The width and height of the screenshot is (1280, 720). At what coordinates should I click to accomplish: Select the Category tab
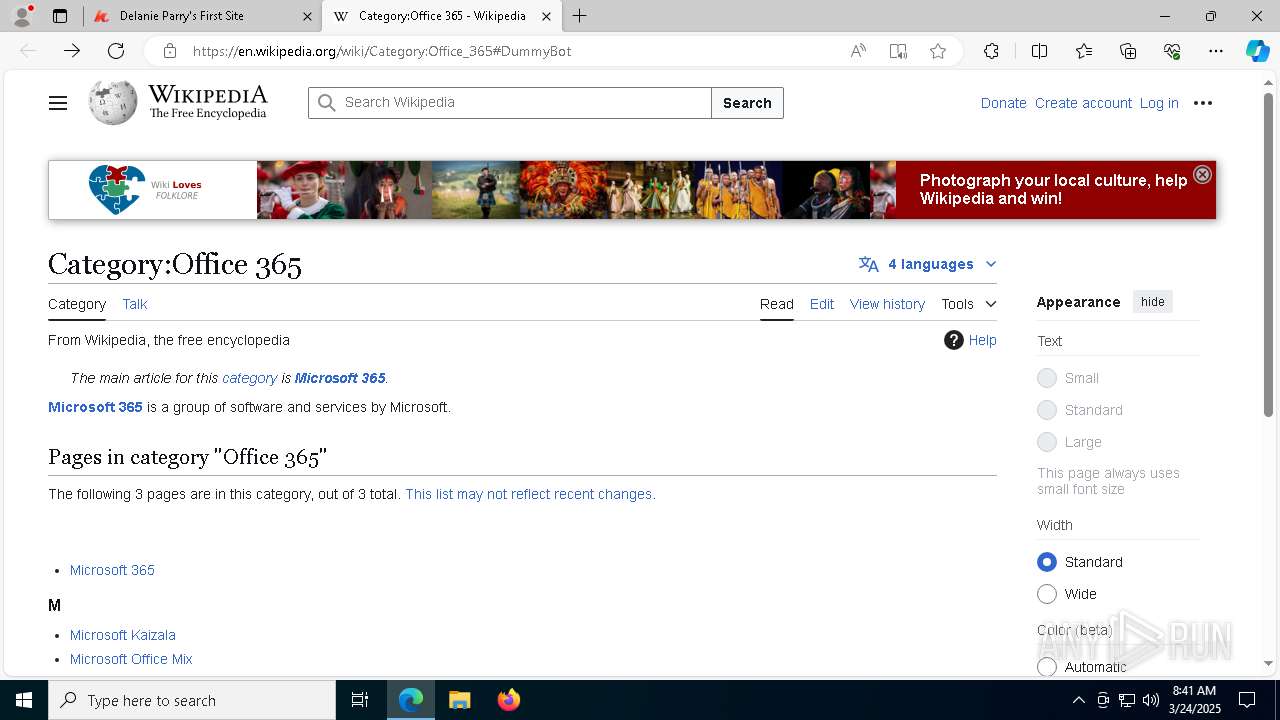click(77, 304)
